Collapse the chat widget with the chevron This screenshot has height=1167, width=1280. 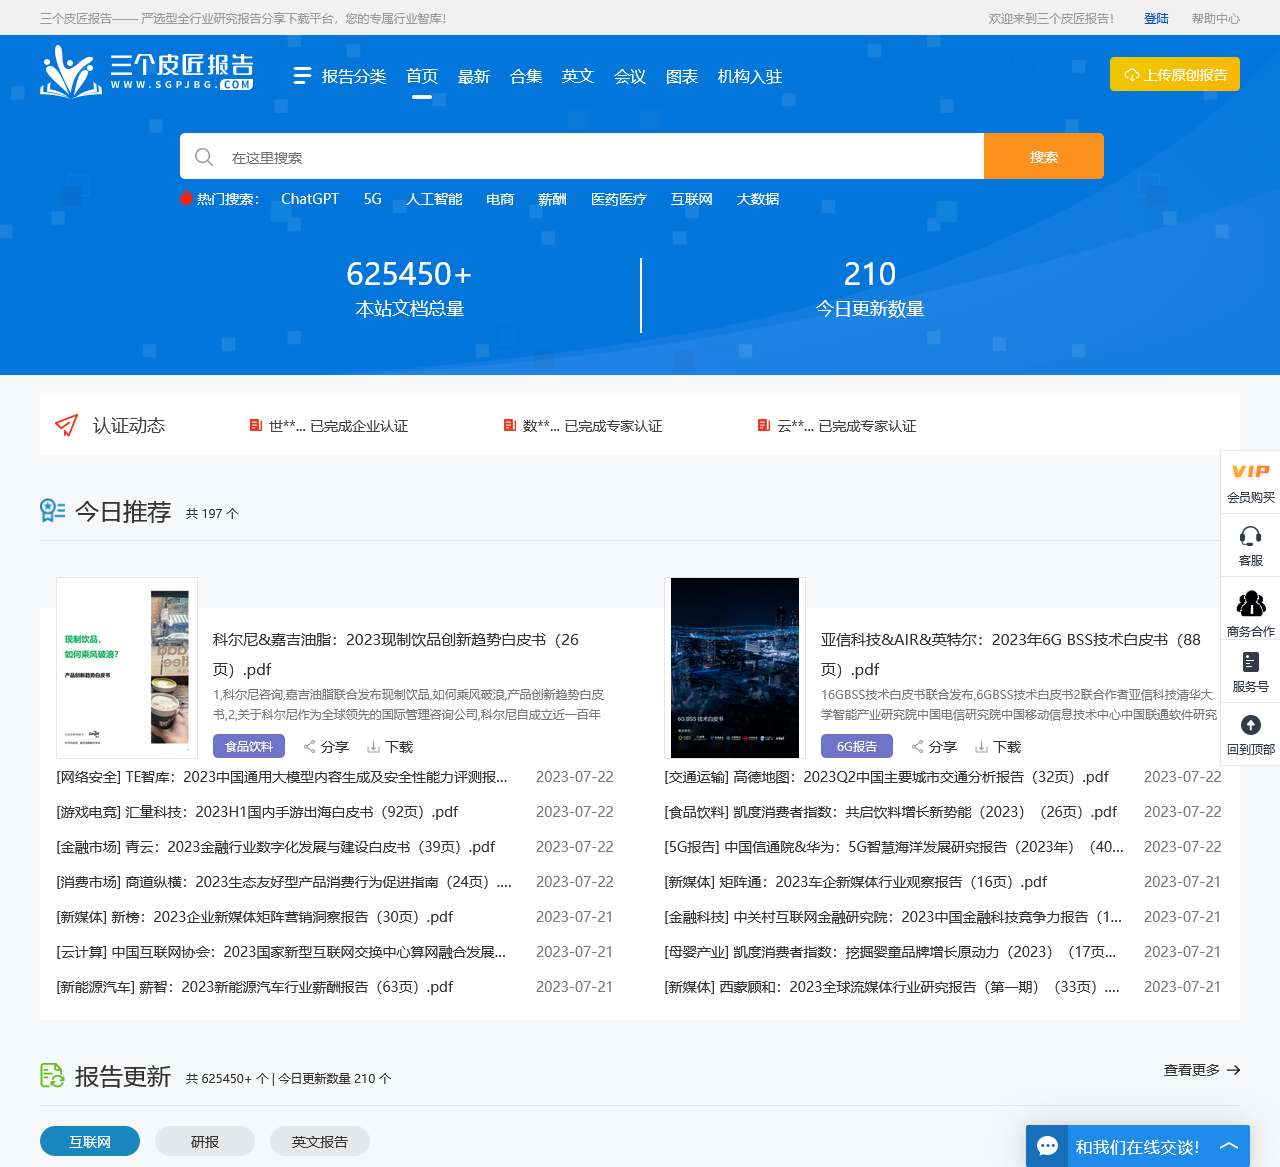1228,1146
